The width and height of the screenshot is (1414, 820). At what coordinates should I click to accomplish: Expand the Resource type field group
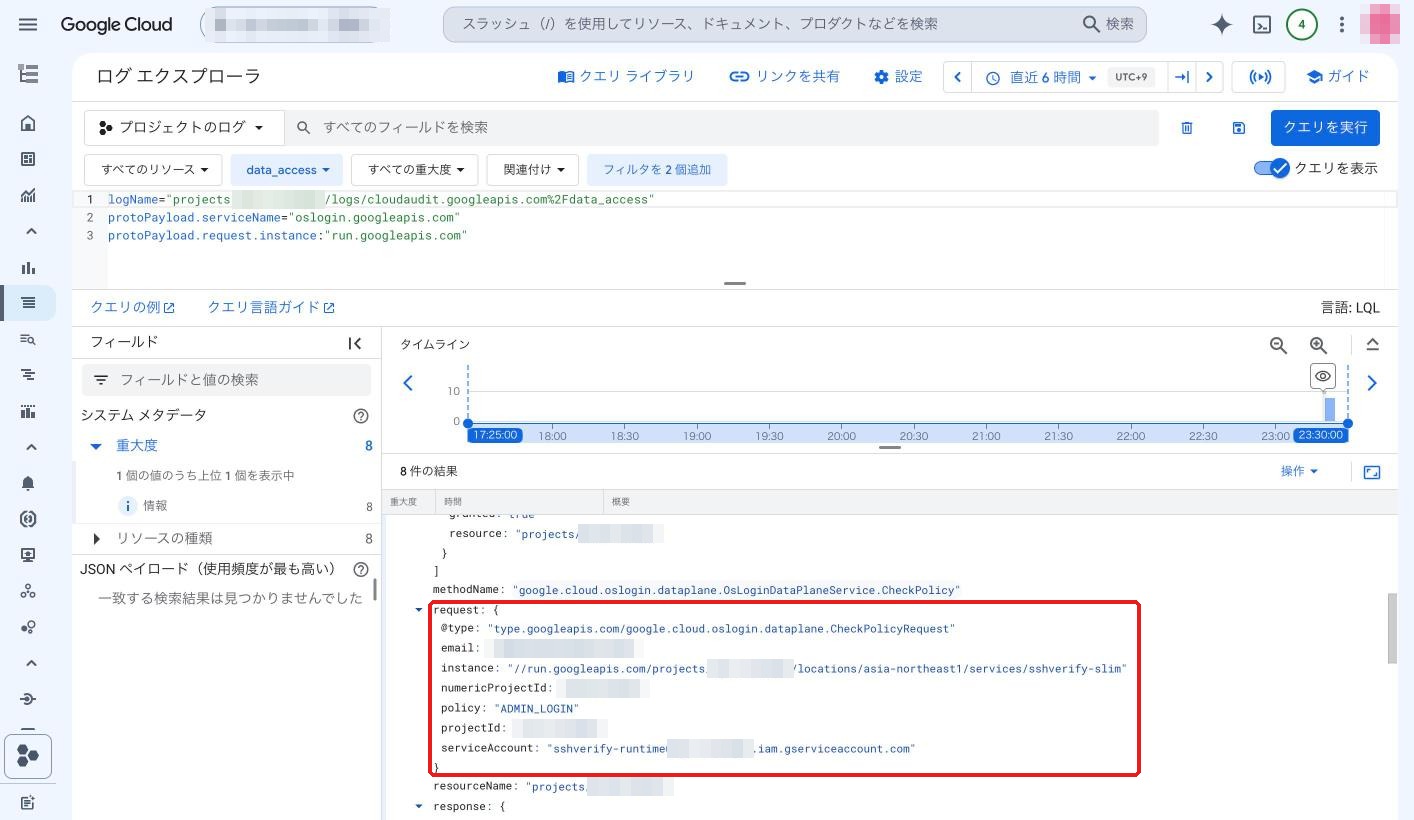pyautogui.click(x=96, y=539)
